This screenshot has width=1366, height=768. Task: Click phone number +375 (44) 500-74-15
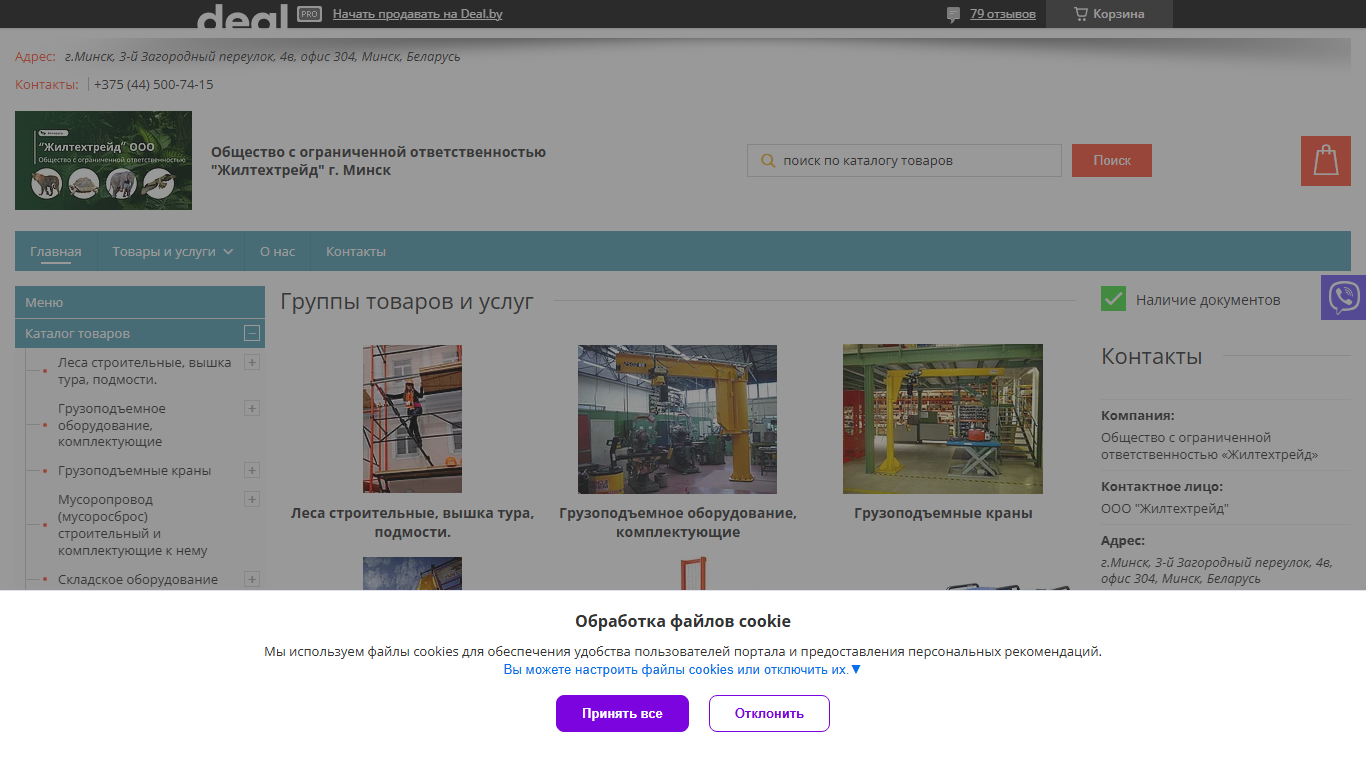(153, 84)
